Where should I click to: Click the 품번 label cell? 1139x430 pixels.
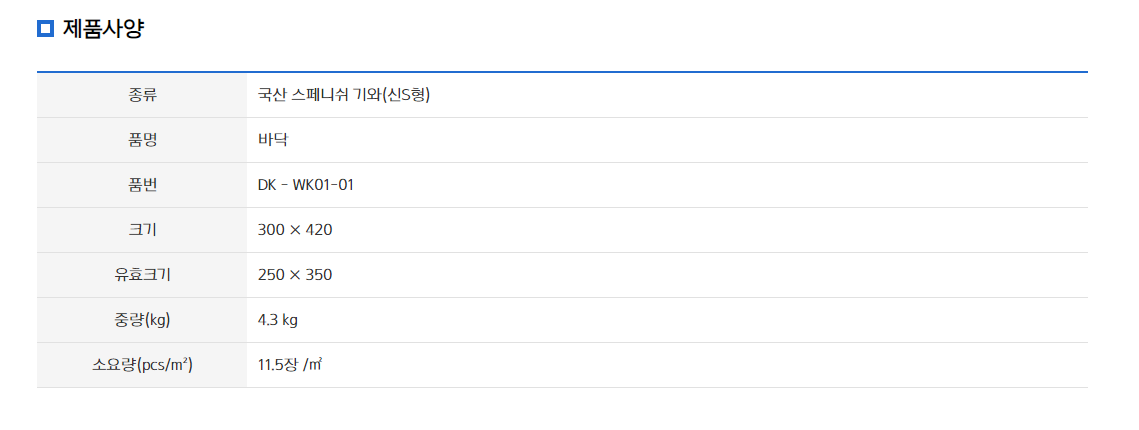pyautogui.click(x=142, y=185)
